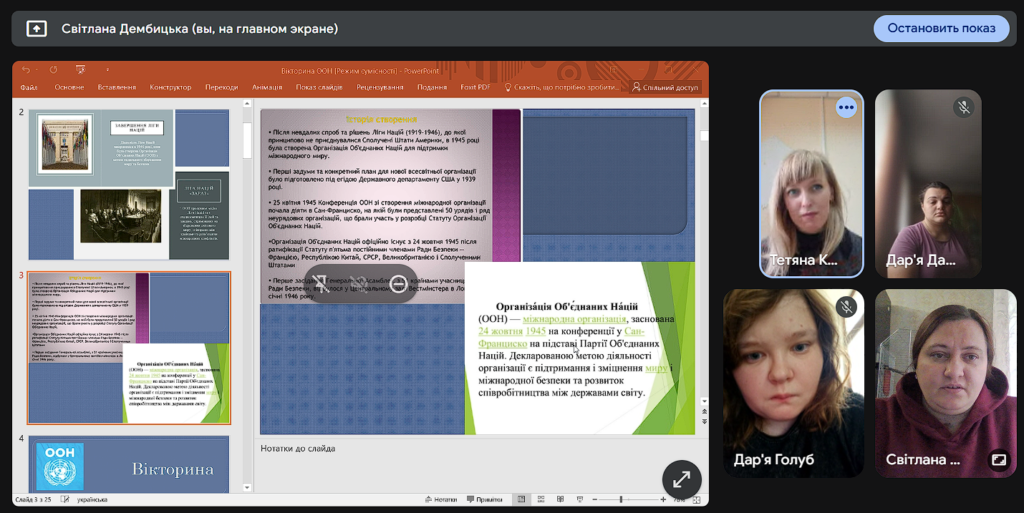Screen dimensions: 1024x513
Task: Click the remove icon on the presentation overlay
Action: click(x=398, y=283)
